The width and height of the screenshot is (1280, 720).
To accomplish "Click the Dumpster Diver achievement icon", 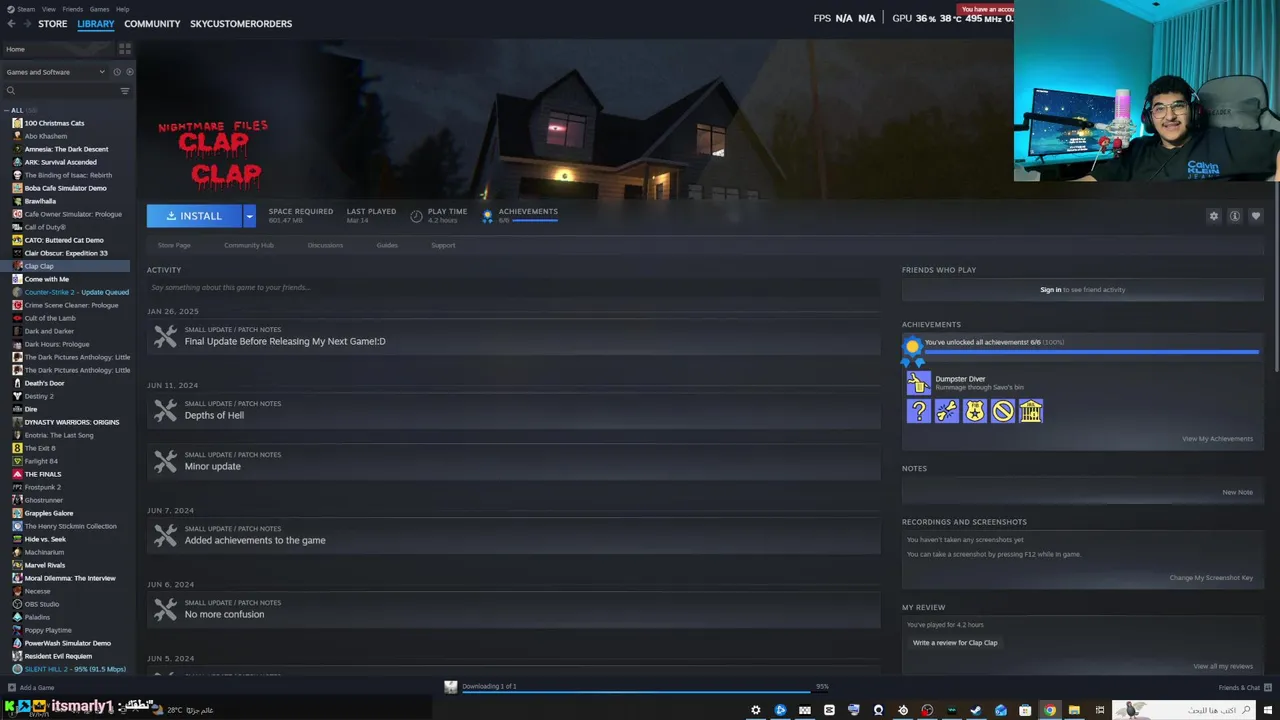I will 918,382.
